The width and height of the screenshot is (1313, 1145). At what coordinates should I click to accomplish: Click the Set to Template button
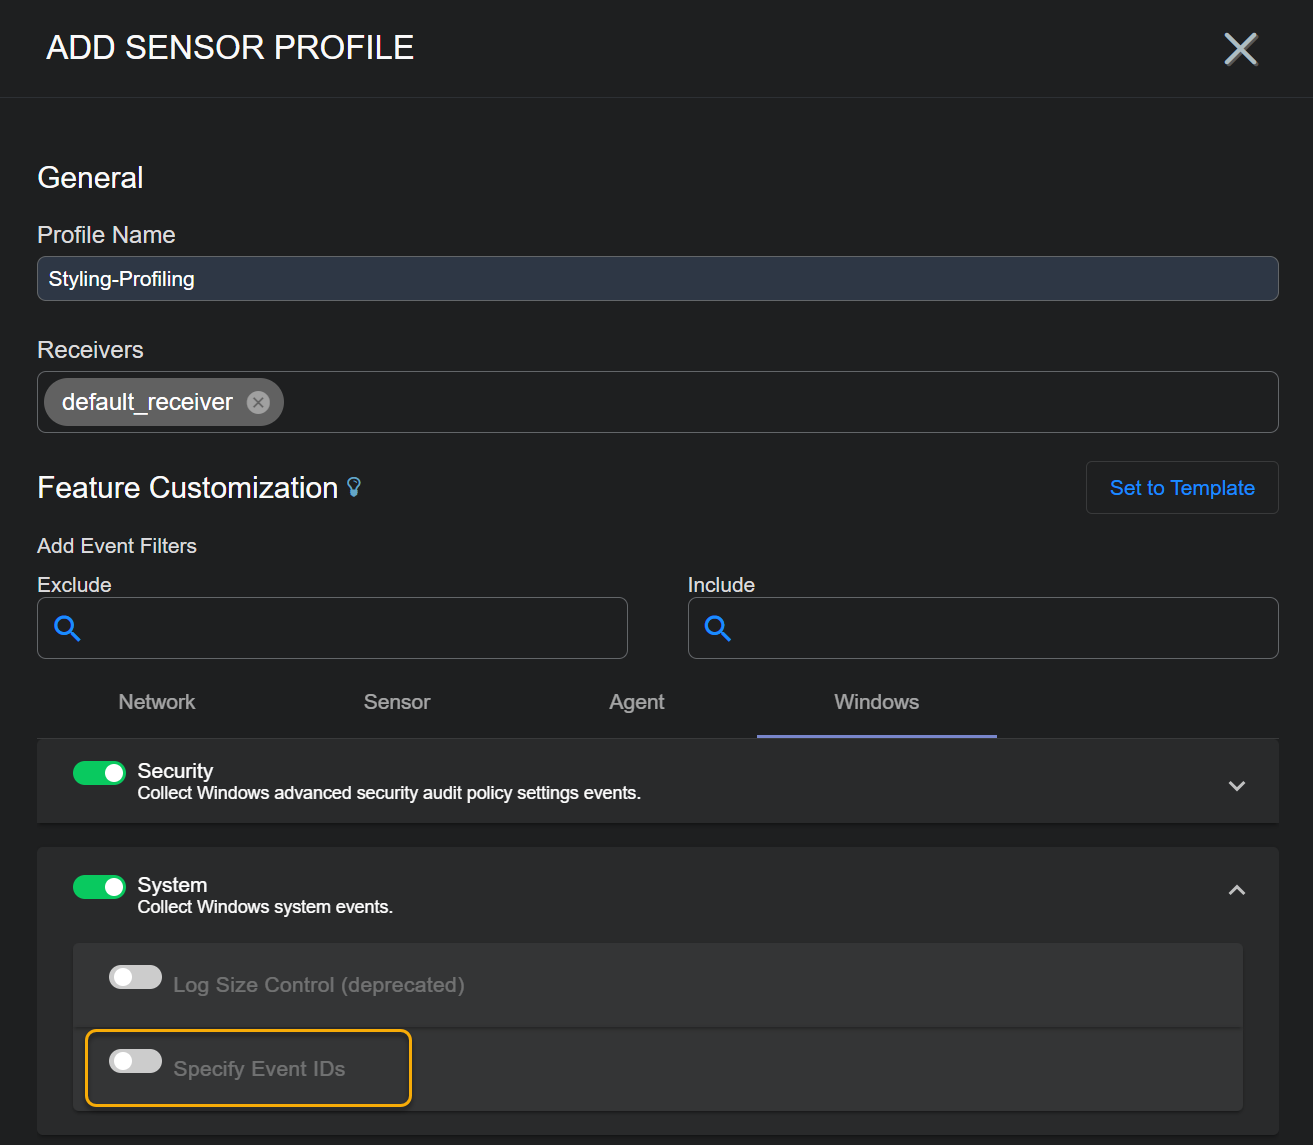1181,488
